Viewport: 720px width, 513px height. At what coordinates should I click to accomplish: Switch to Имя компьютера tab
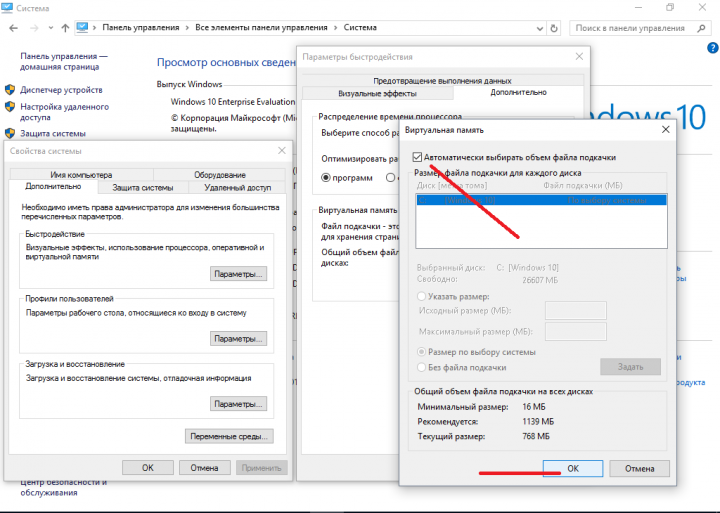point(81,175)
